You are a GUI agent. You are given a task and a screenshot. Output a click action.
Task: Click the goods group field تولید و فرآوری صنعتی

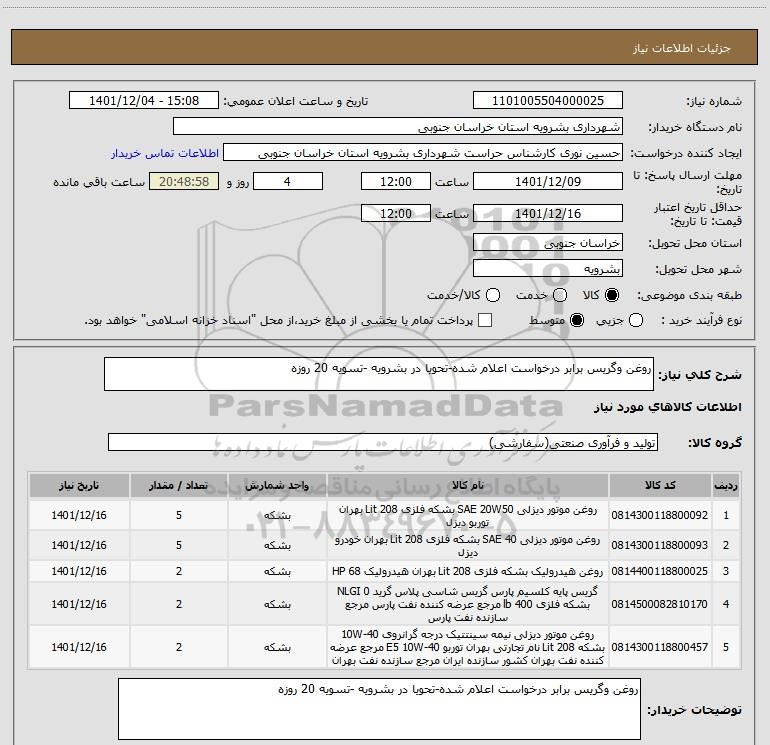[x=383, y=442]
